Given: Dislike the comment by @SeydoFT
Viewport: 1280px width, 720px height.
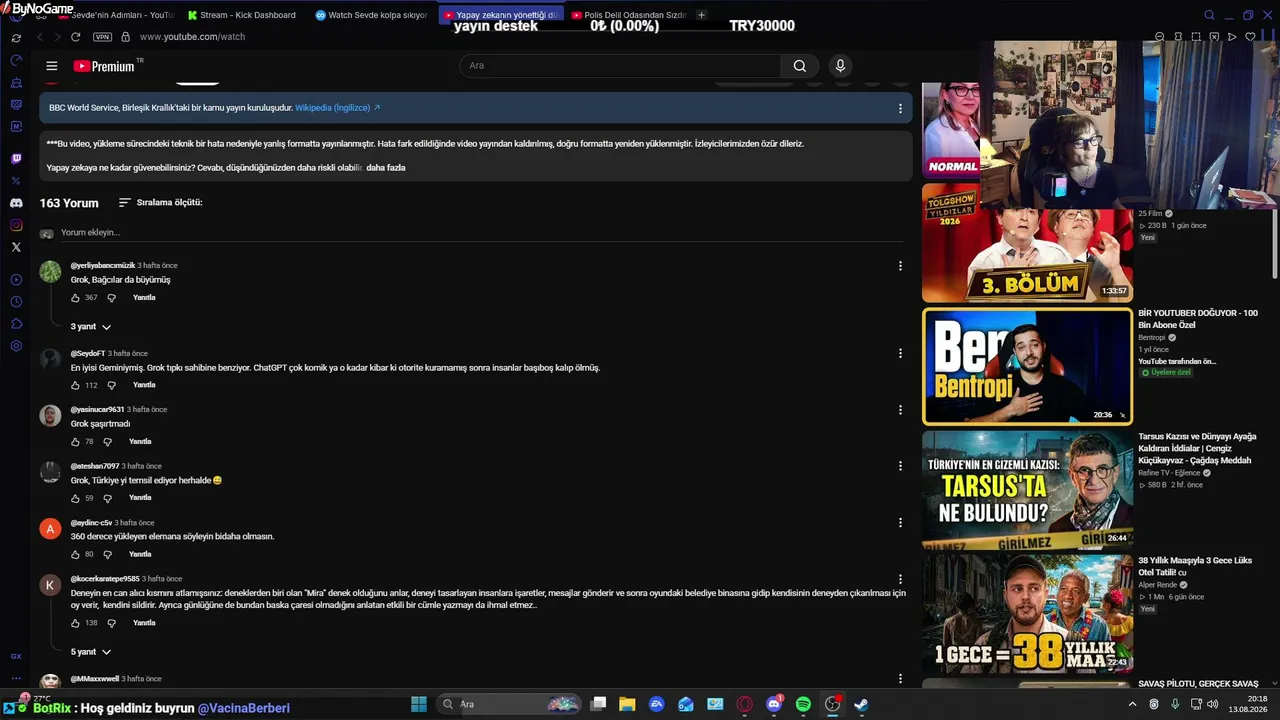Looking at the screenshot, I should tap(111, 385).
